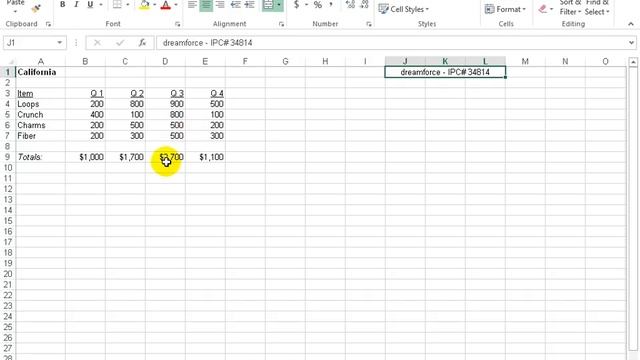
Task: Open the Sort & Filter menu
Action: click(x=570, y=7)
